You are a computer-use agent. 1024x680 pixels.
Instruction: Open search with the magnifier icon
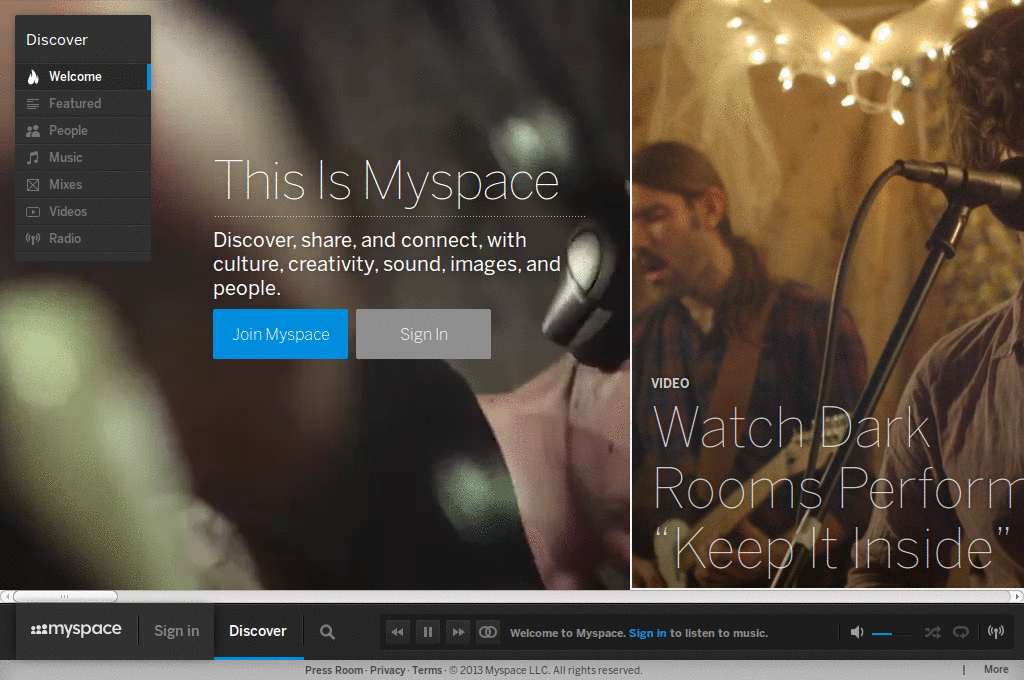click(327, 632)
